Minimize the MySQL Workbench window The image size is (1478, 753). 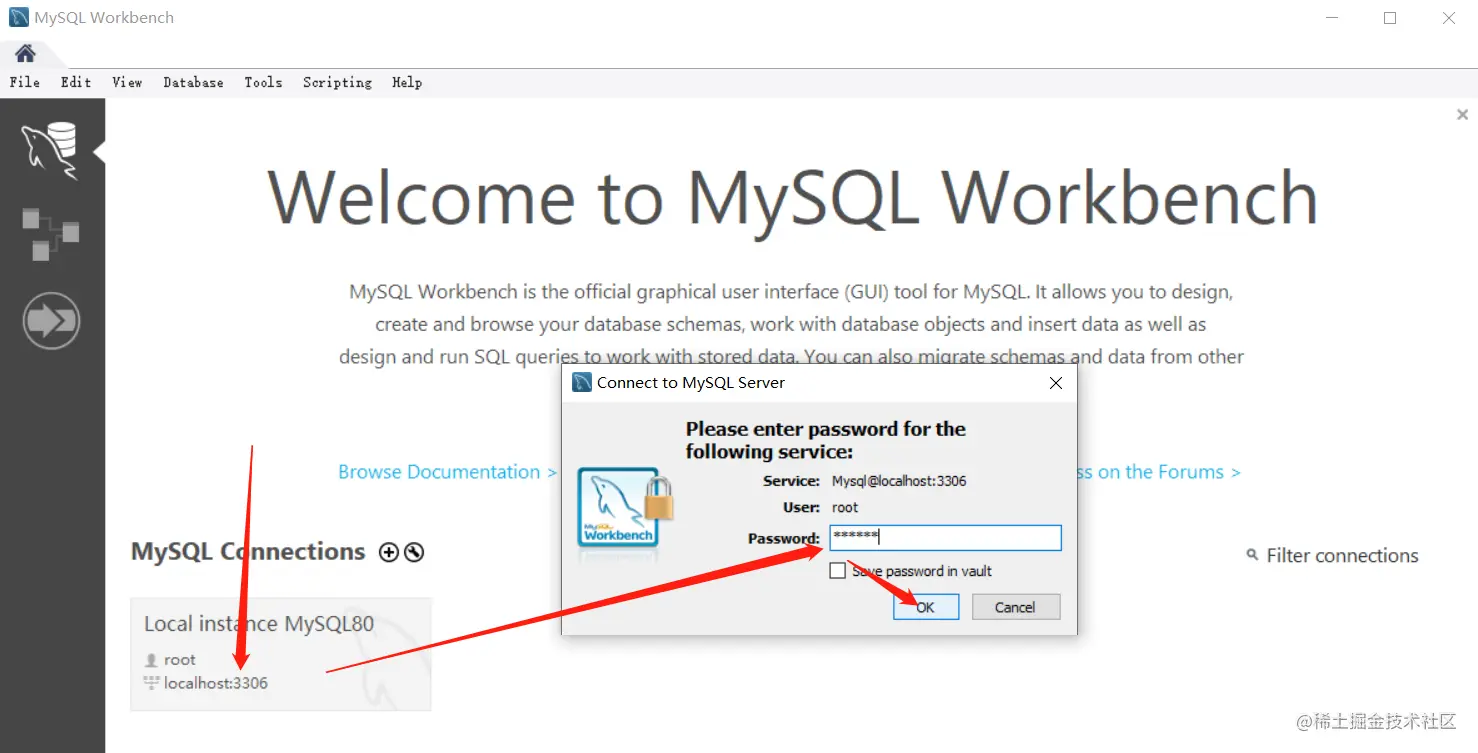(1331, 18)
